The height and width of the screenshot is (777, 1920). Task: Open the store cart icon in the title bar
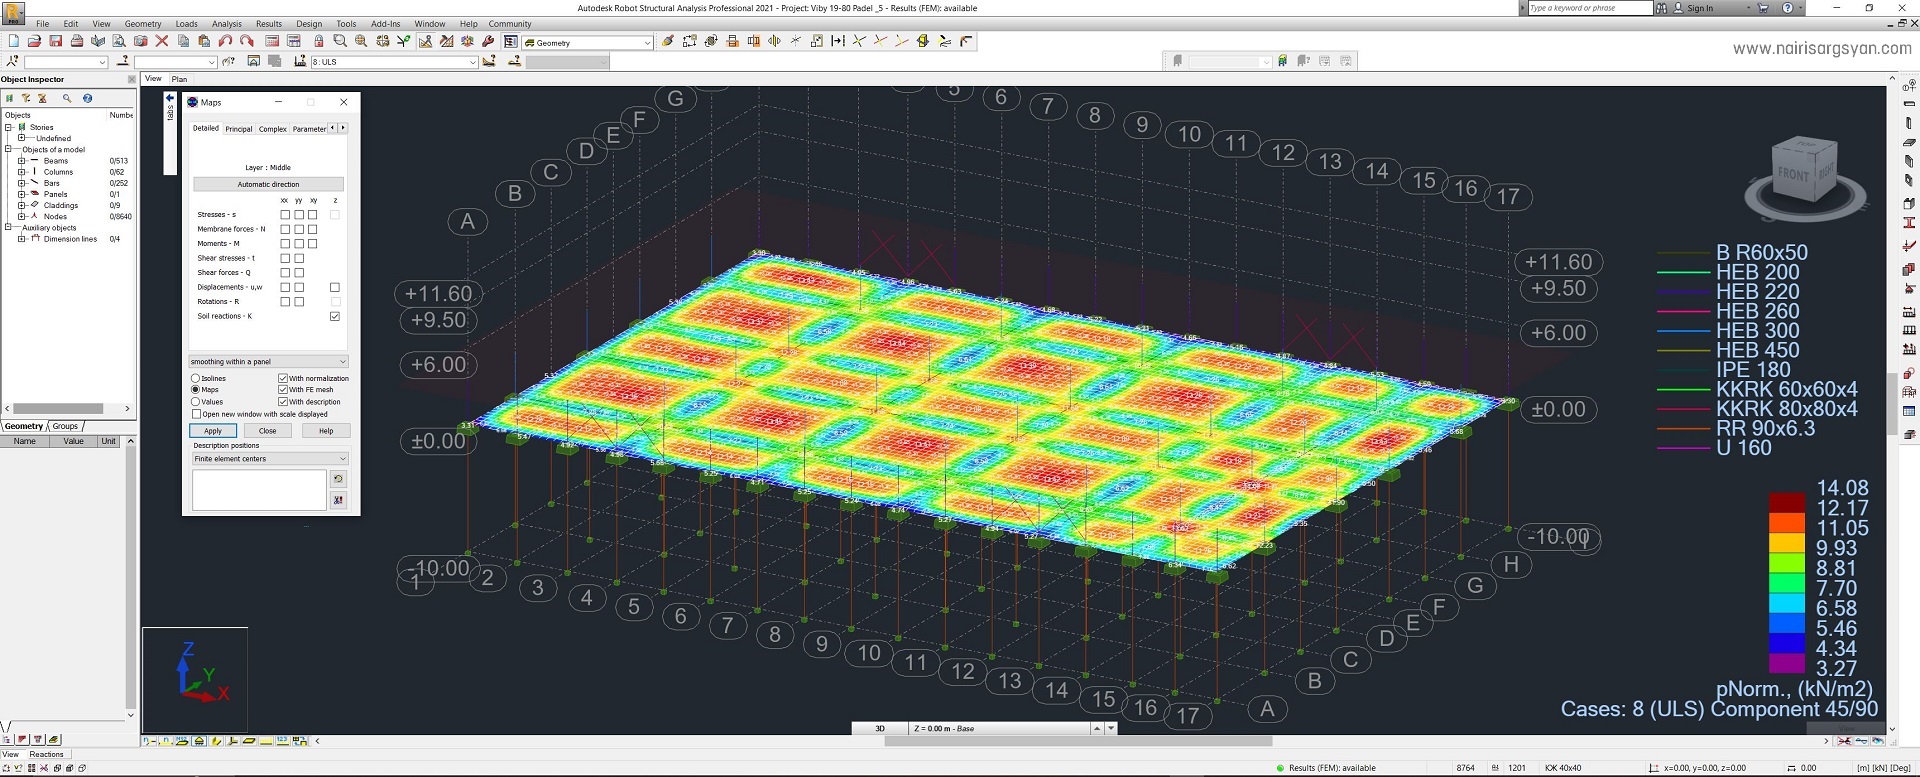click(1763, 8)
